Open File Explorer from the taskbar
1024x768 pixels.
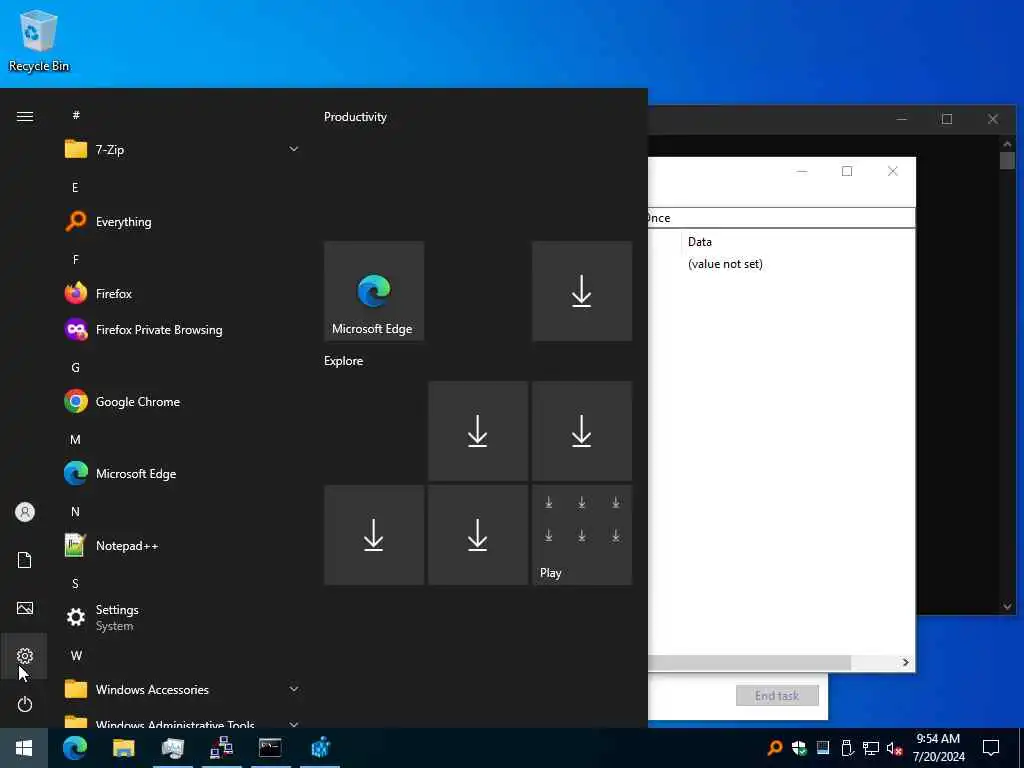[123, 748]
